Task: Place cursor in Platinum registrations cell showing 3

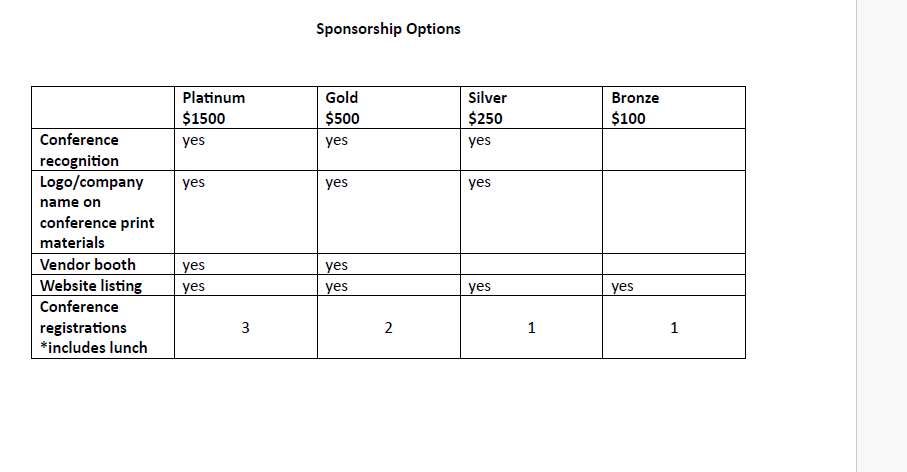Action: point(246,327)
